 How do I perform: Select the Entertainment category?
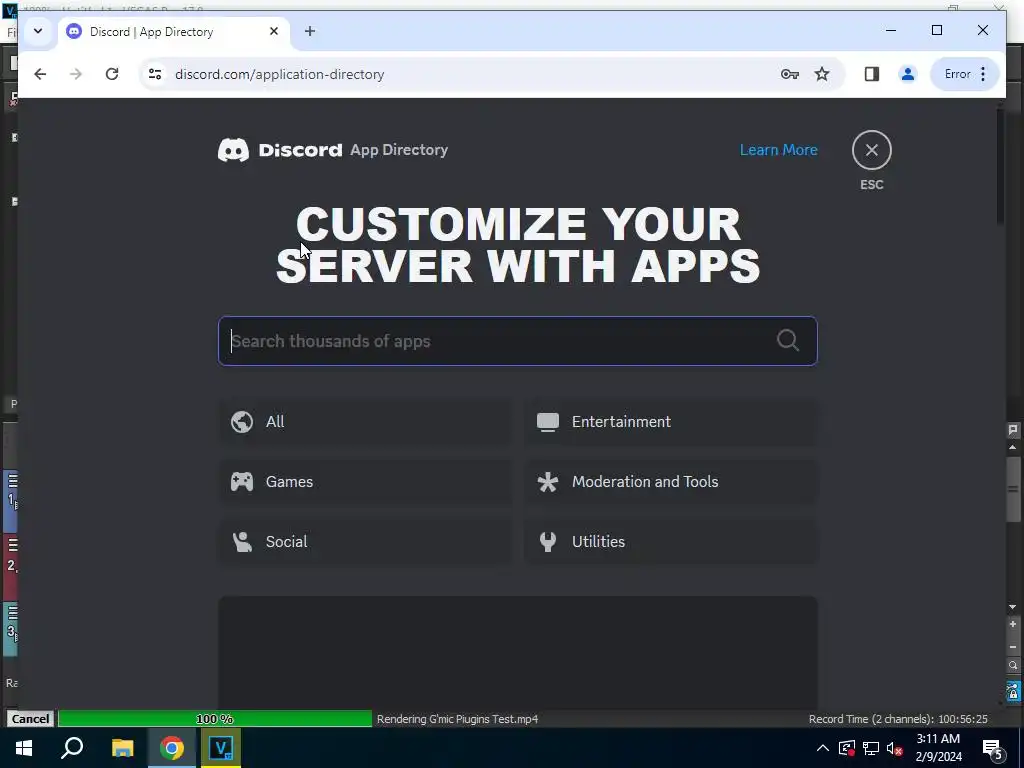[671, 422]
